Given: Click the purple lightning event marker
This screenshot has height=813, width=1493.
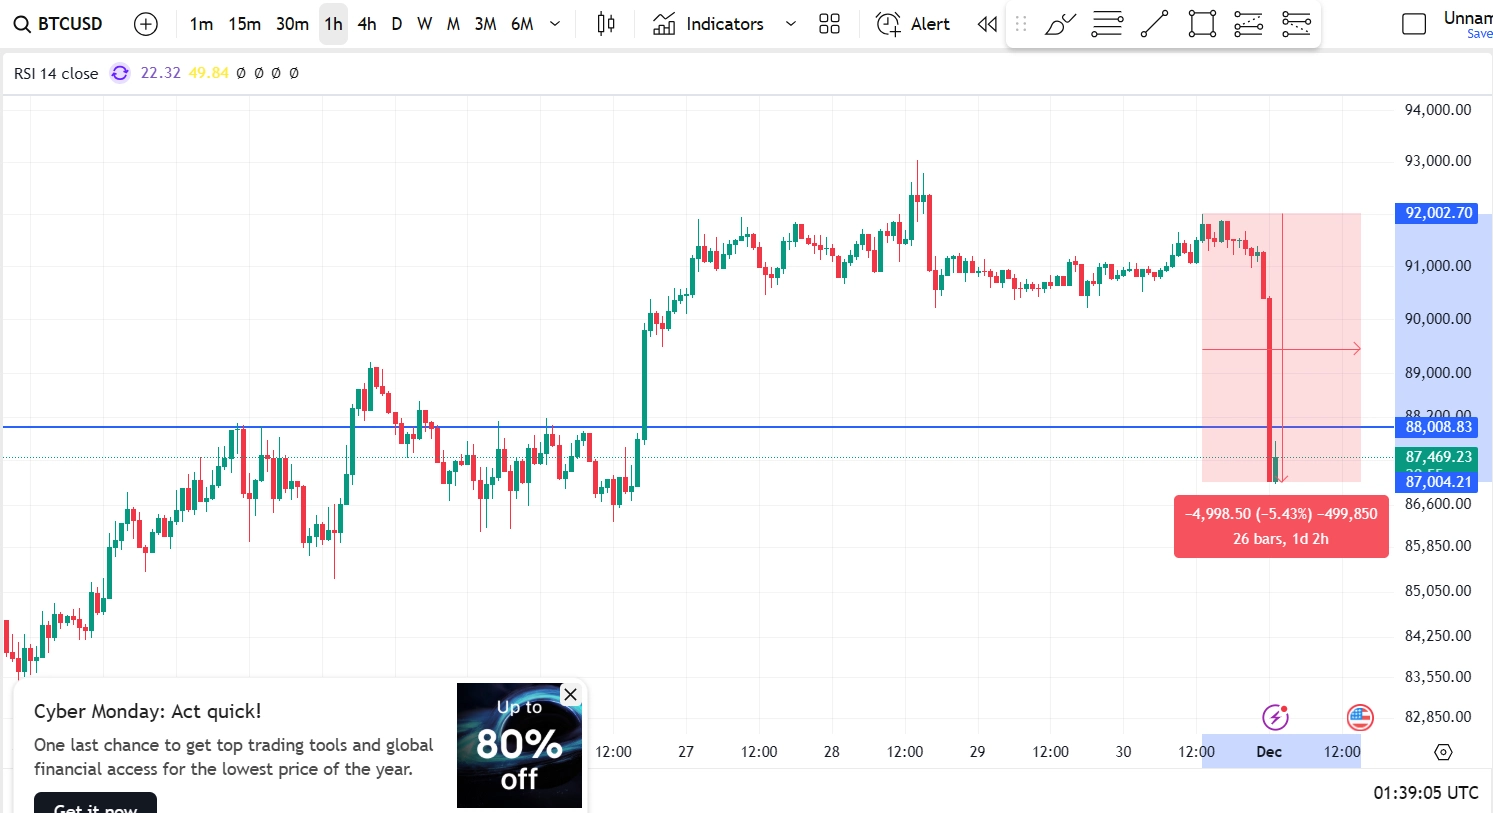Looking at the screenshot, I should [1274, 716].
